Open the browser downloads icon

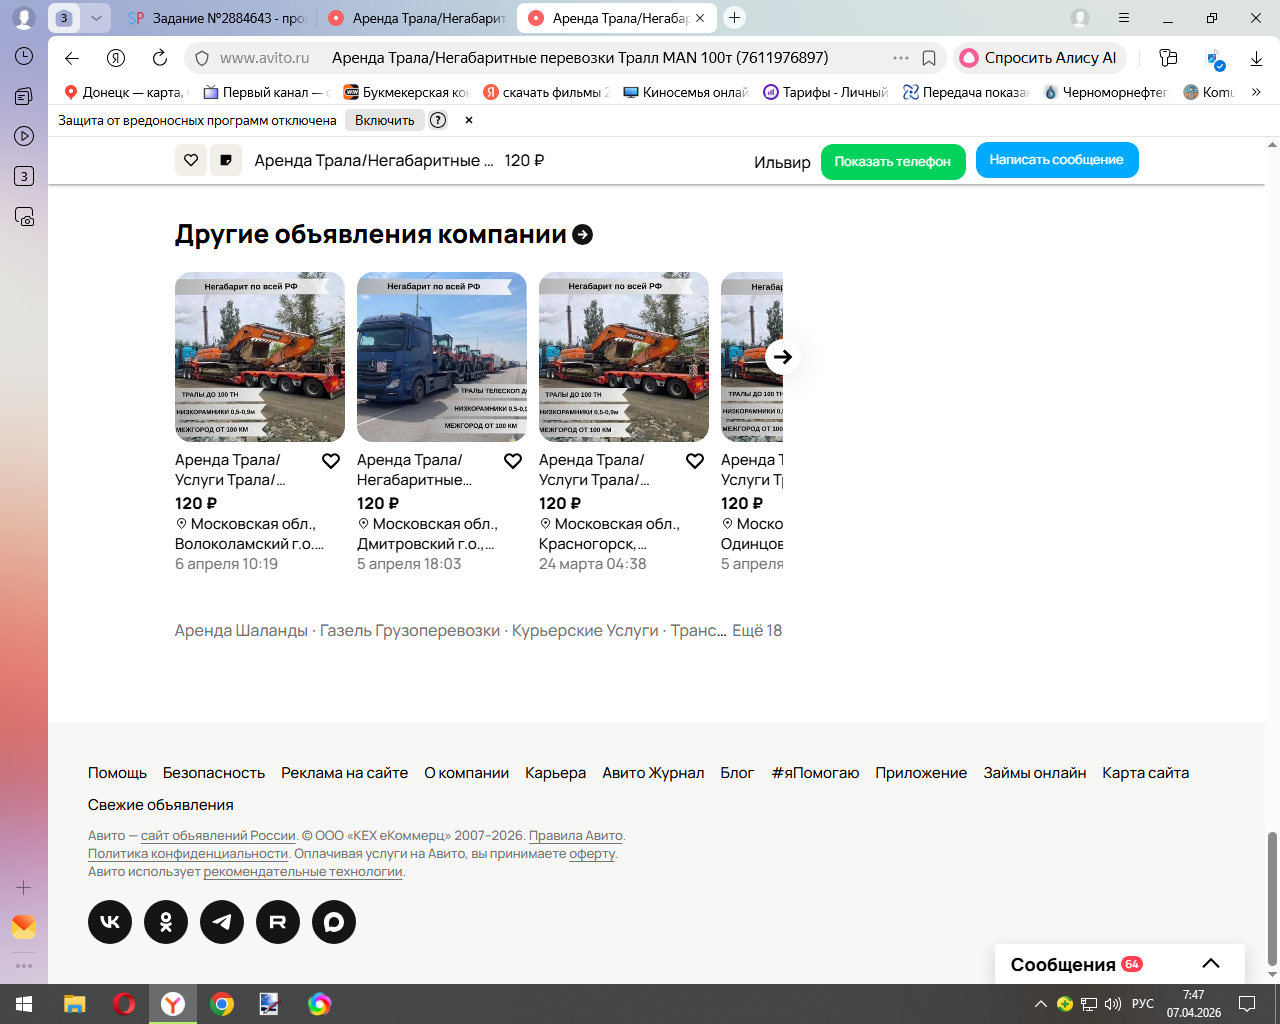pyautogui.click(x=1256, y=59)
